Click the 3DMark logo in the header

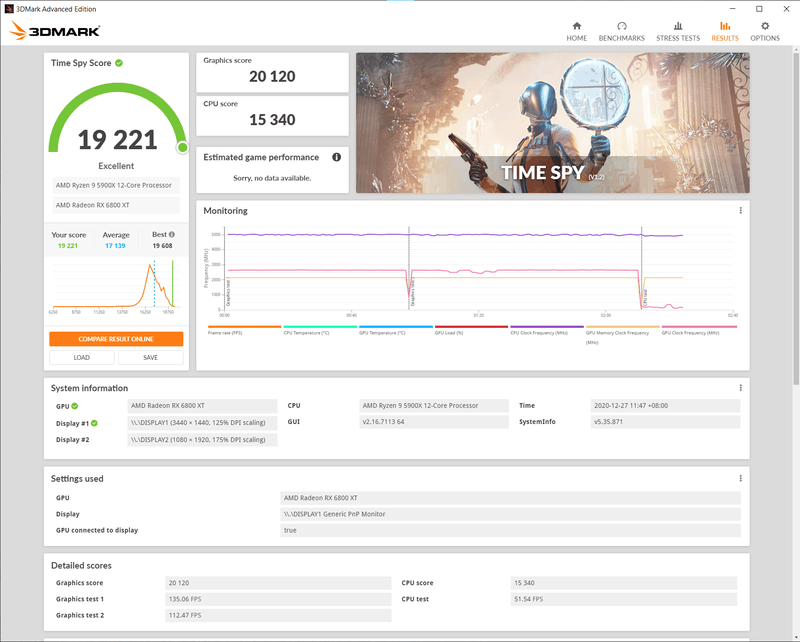click(55, 31)
